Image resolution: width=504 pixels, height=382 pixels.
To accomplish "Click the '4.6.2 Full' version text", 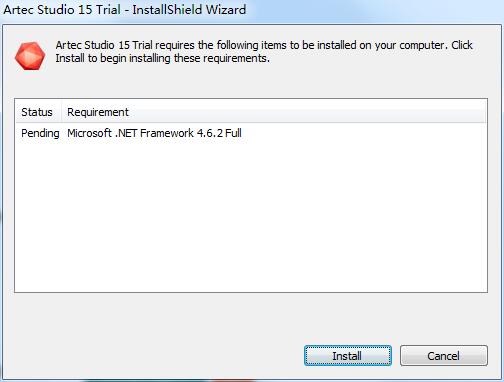I will (219, 133).
